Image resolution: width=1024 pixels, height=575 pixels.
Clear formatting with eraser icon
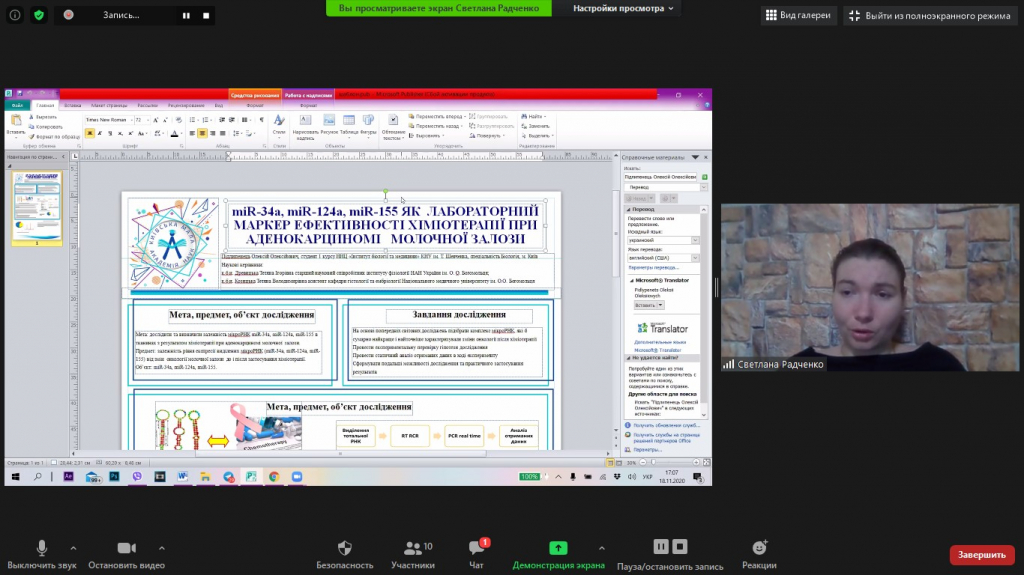click(179, 120)
